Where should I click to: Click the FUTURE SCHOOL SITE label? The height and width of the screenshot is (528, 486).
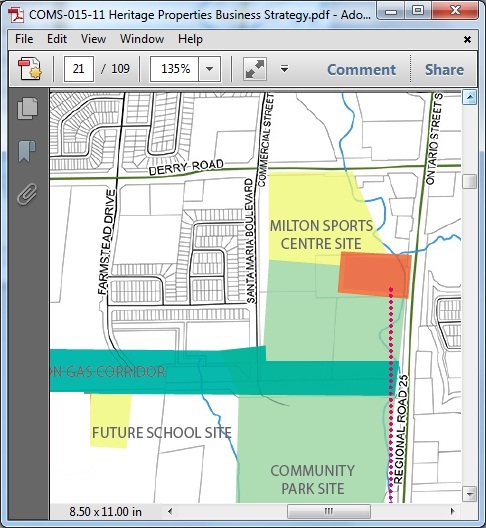[162, 433]
